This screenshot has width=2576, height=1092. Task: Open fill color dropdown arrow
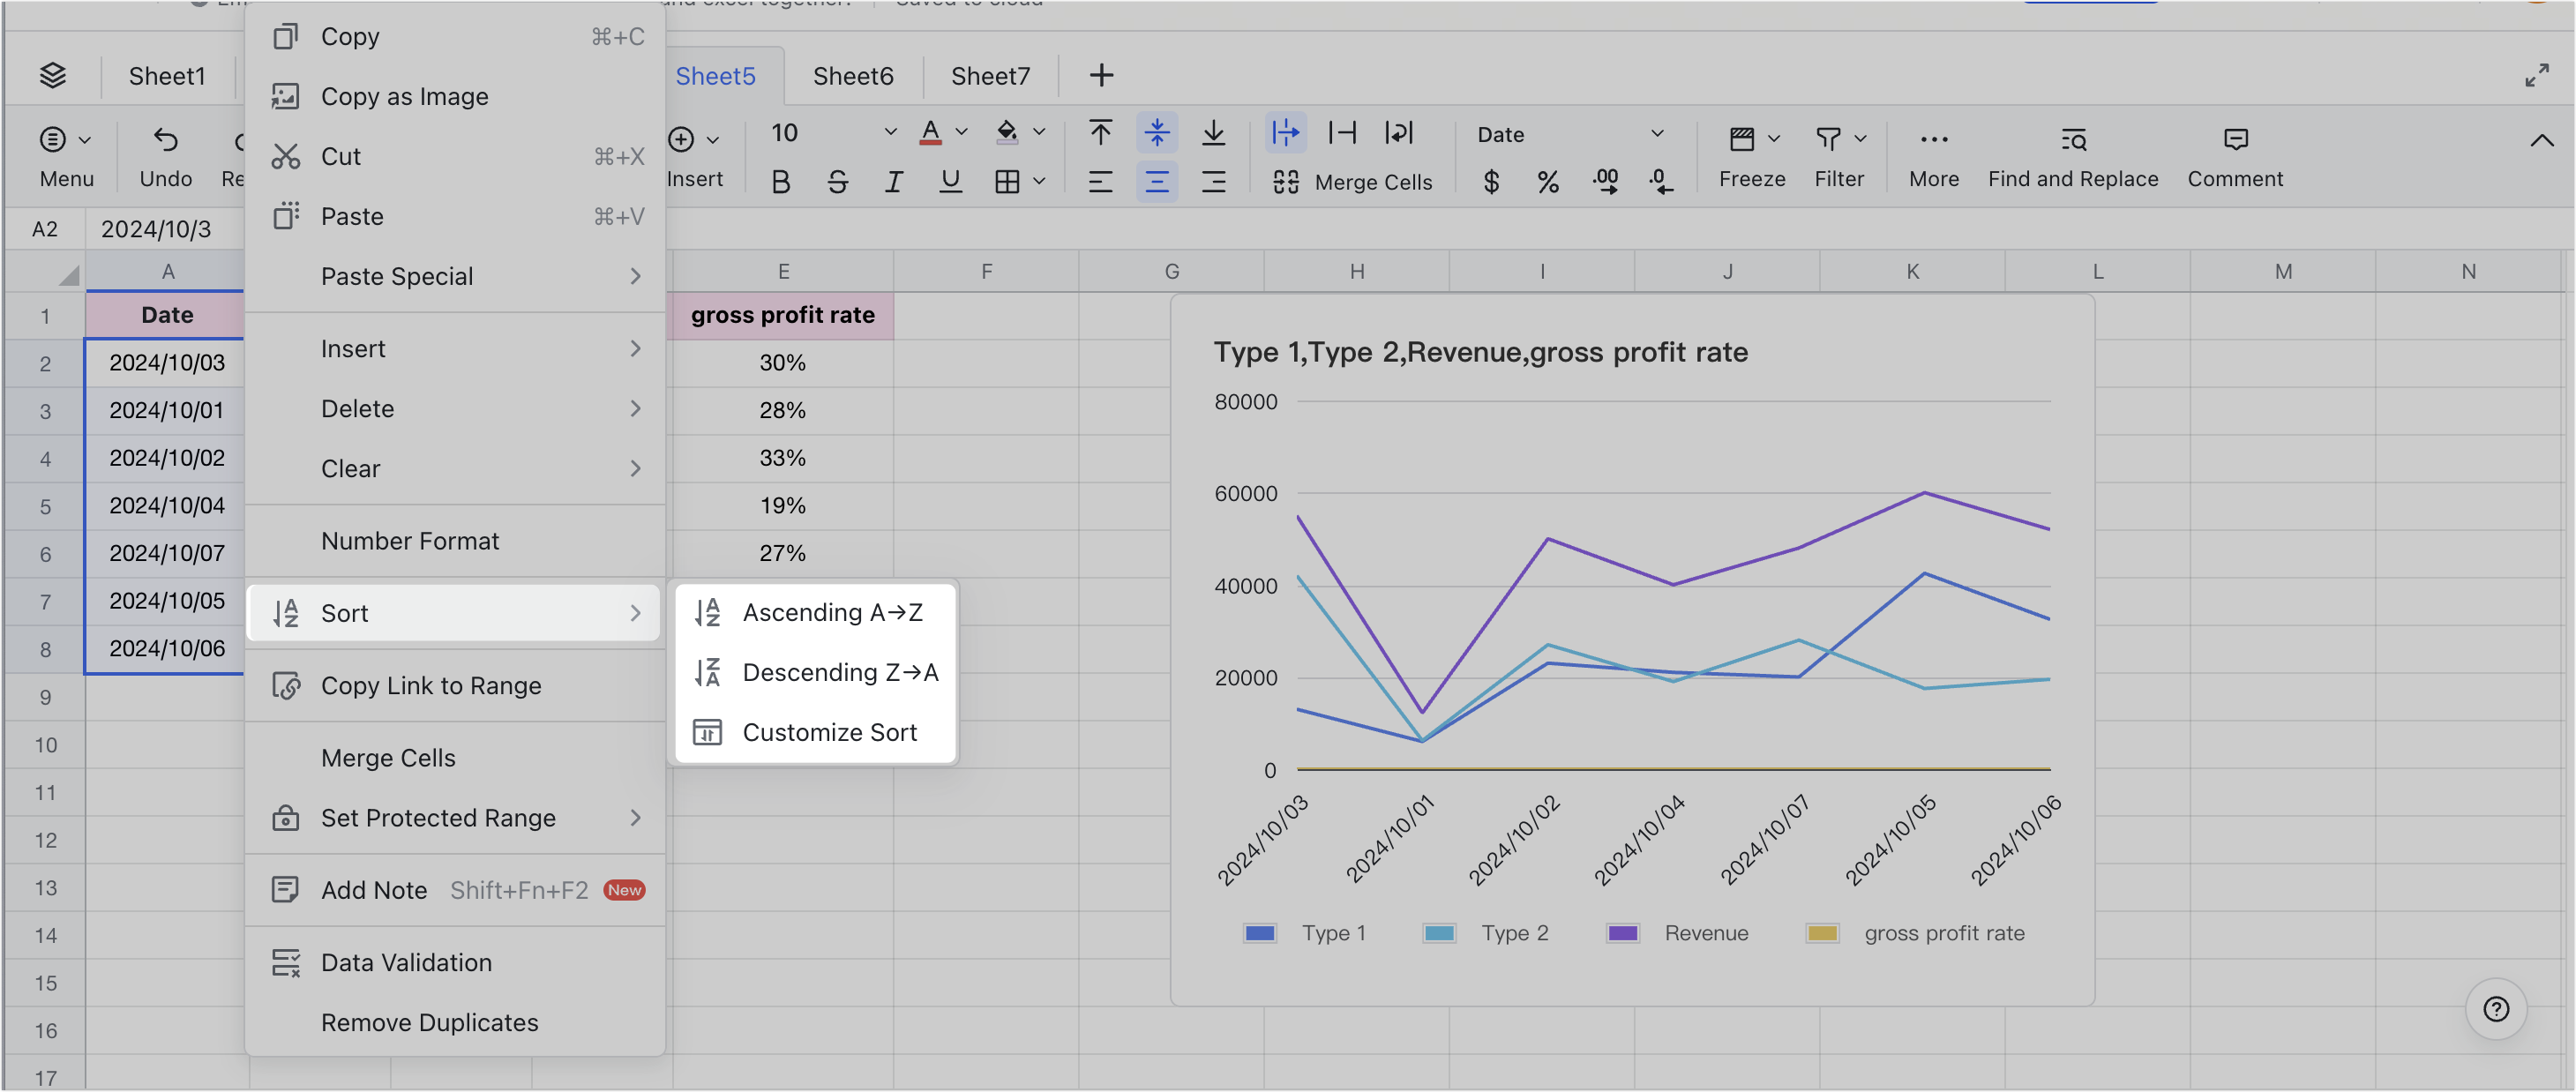point(1039,133)
